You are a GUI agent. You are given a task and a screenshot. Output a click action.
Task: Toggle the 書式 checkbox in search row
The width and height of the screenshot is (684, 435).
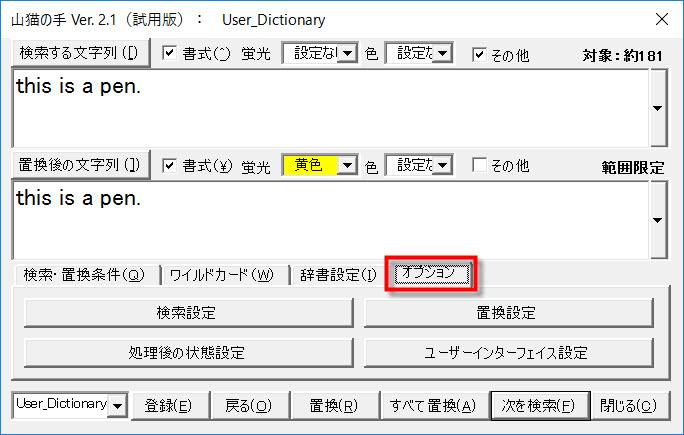click(x=169, y=53)
